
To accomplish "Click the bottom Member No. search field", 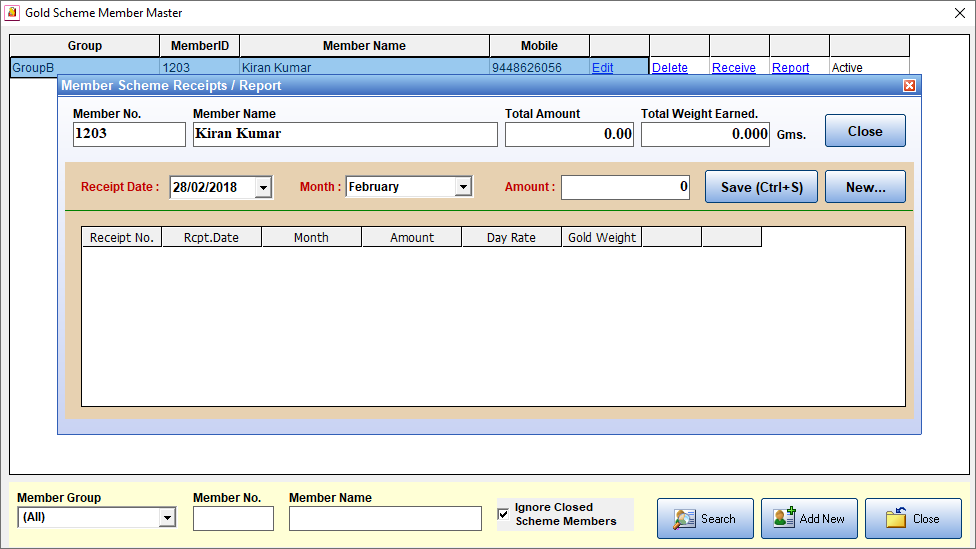I will pos(233,518).
